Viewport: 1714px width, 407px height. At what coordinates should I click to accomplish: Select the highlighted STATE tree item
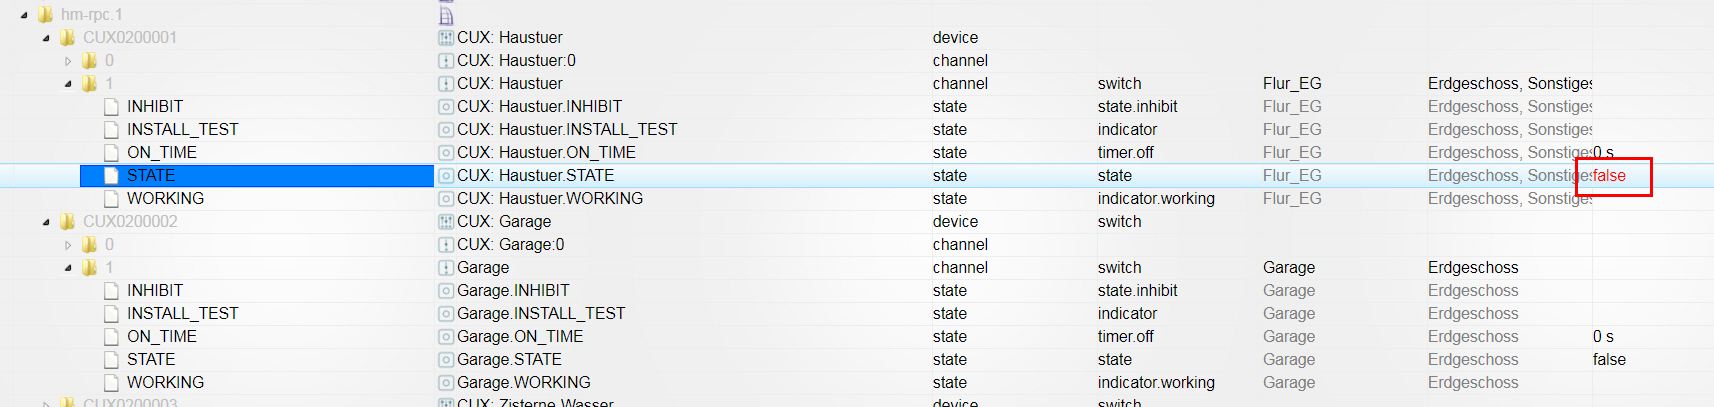[x=151, y=176]
